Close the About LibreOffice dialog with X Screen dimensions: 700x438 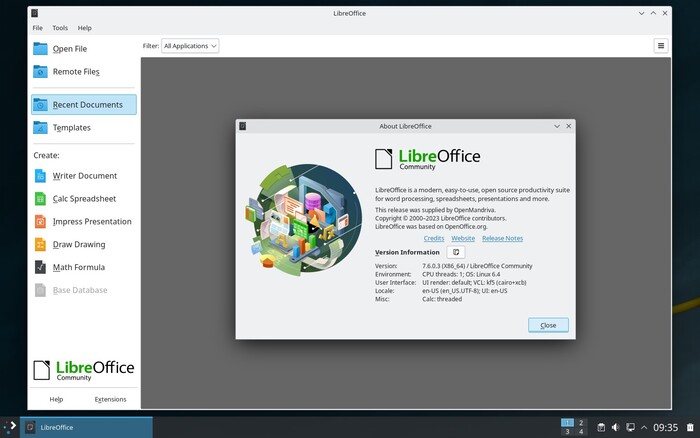(569, 126)
